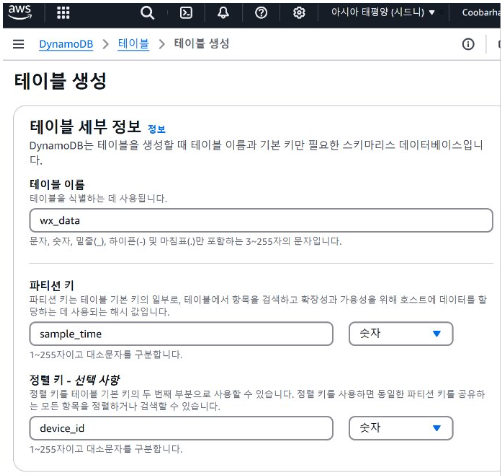
Task: Click the 테이블을 식별하는 데 사용됩니다 hint
Action: pyautogui.click(x=98, y=199)
